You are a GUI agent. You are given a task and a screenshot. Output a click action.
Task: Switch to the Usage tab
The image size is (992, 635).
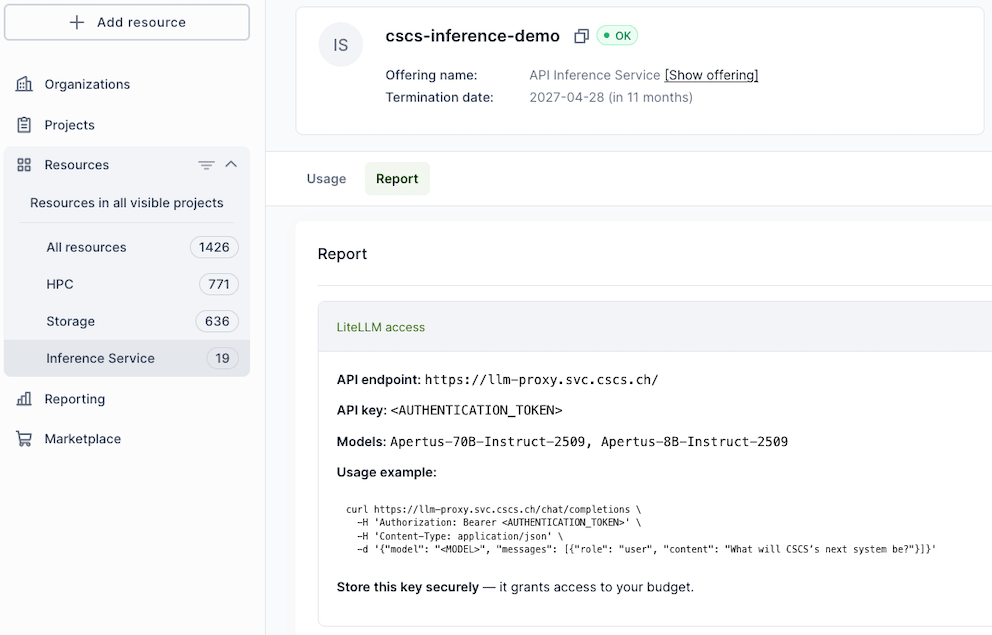326,179
